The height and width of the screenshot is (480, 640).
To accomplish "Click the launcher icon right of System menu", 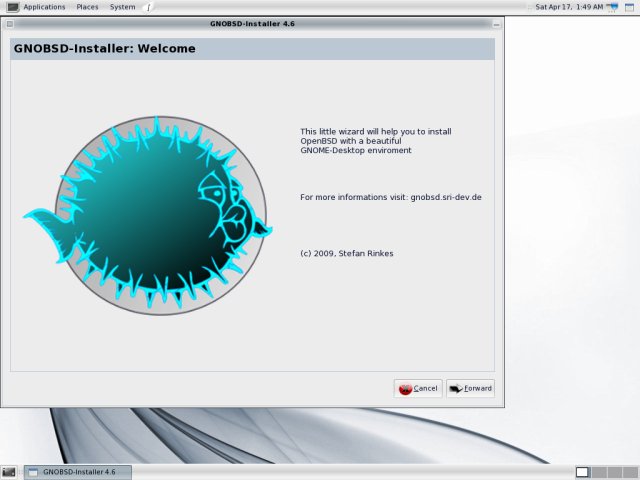I will tap(149, 7).
